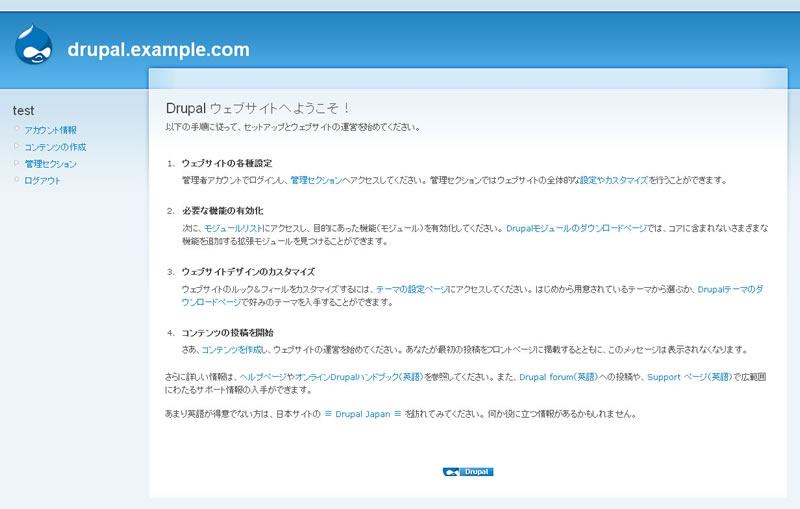800x509 pixels.
Task: Open コンテンツの作成 in sidebar
Action: click(55, 147)
